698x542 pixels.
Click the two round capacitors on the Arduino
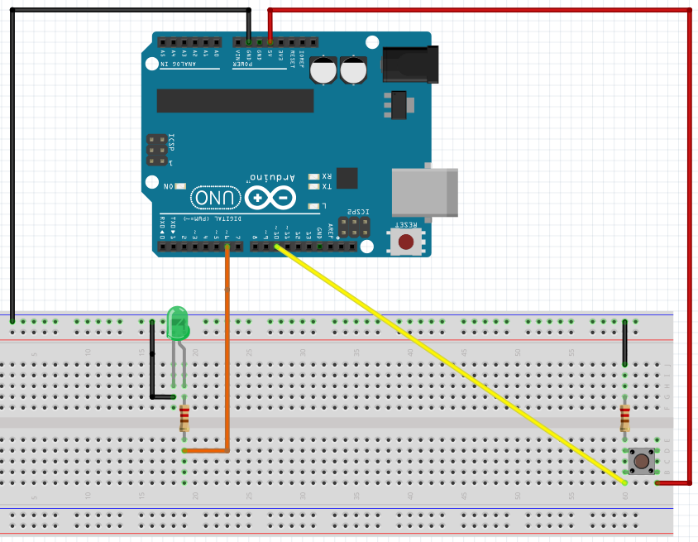click(338, 70)
